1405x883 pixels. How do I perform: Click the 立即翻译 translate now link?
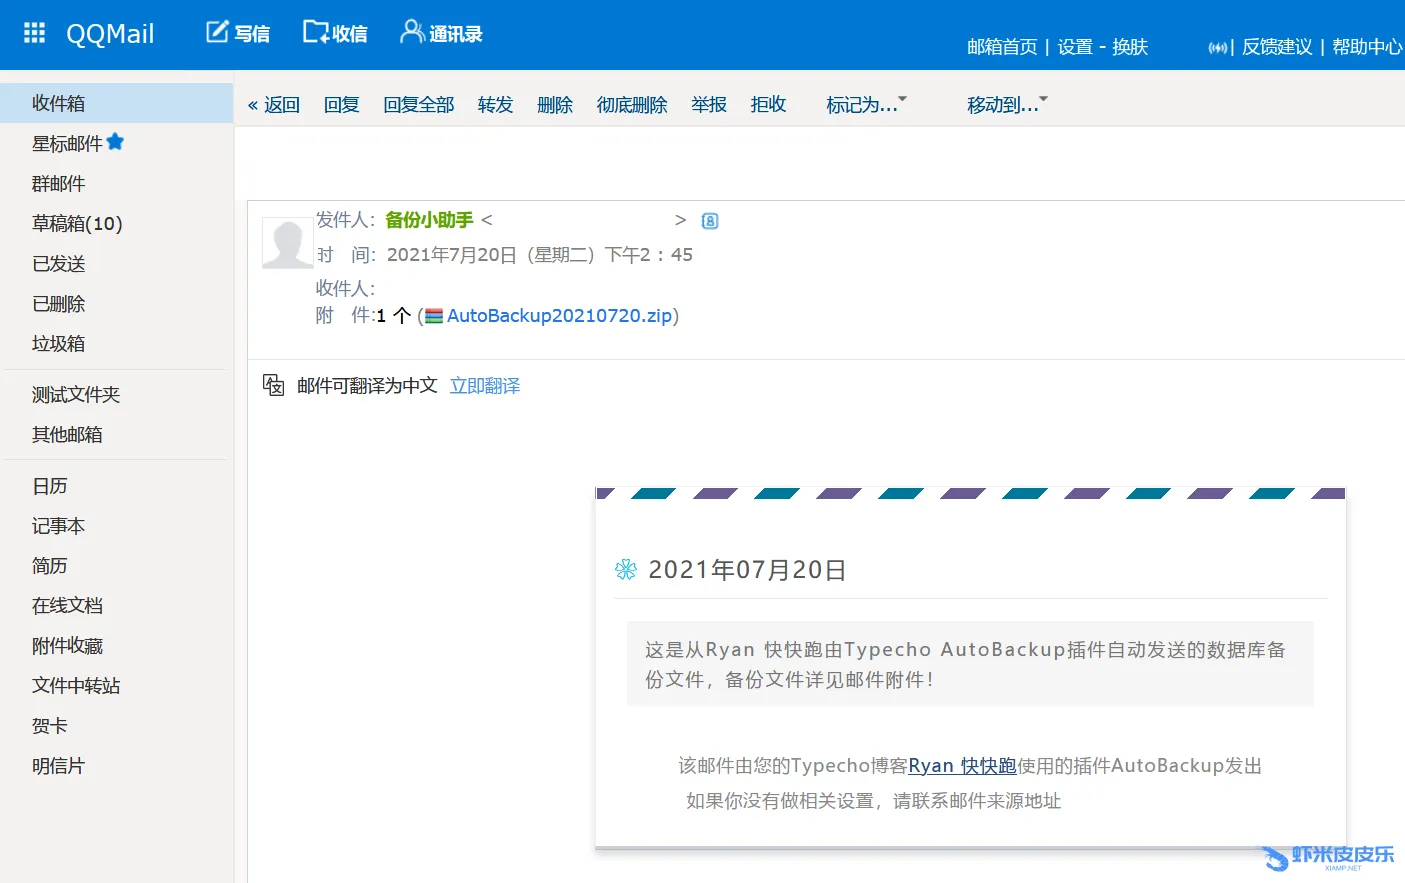pyautogui.click(x=485, y=386)
